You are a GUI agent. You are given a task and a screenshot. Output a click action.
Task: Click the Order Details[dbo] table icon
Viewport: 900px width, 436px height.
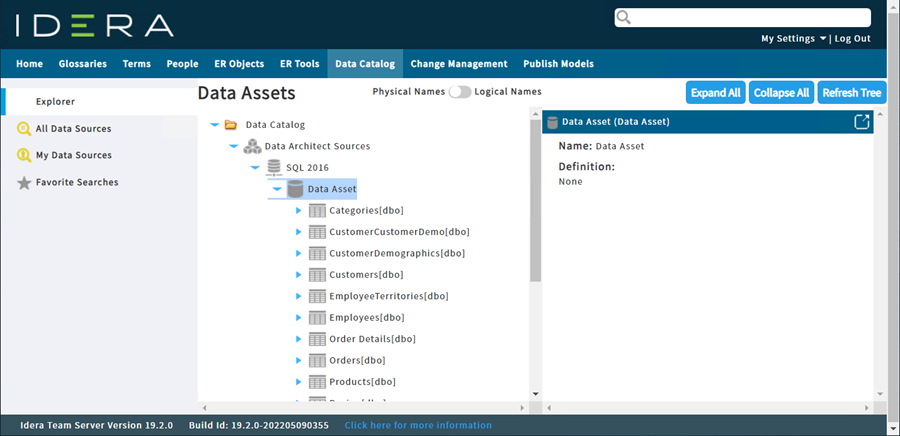(x=317, y=339)
